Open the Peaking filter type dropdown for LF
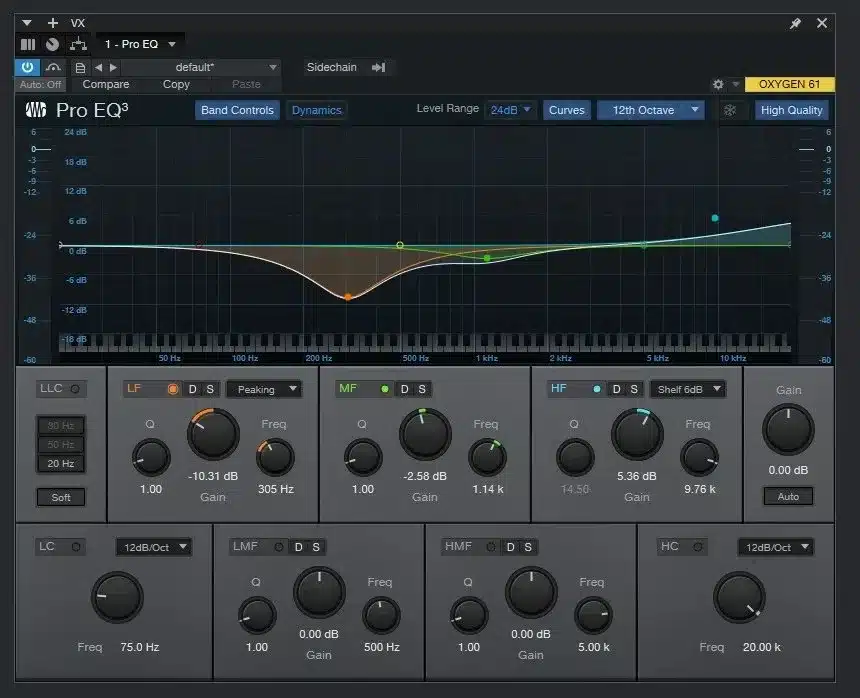 click(264, 389)
